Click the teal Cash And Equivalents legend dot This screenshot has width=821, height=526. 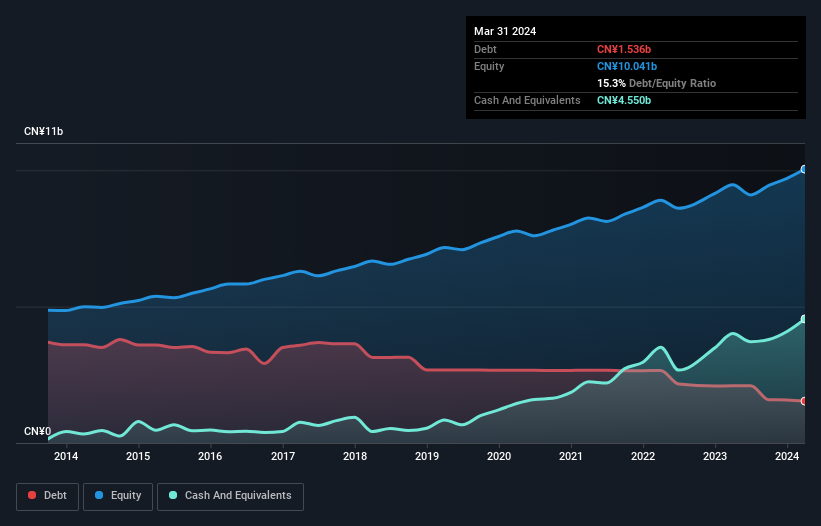173,495
